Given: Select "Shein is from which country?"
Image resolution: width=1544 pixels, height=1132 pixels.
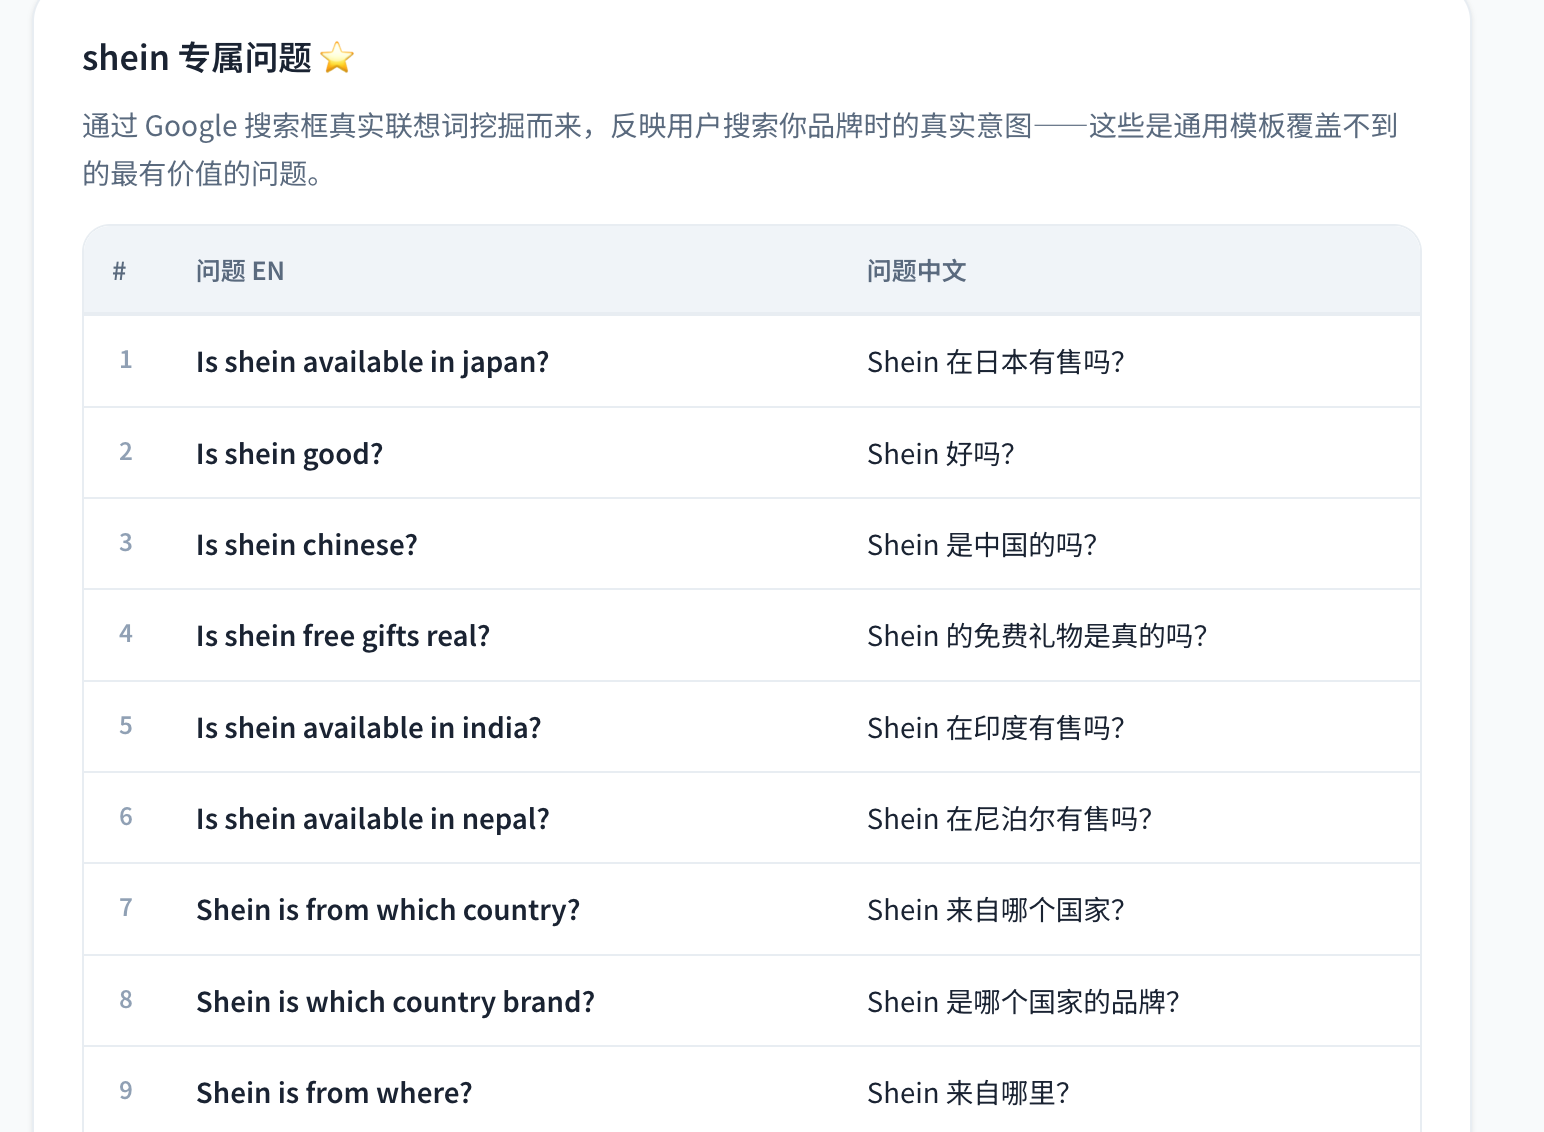Looking at the screenshot, I should pos(387,910).
